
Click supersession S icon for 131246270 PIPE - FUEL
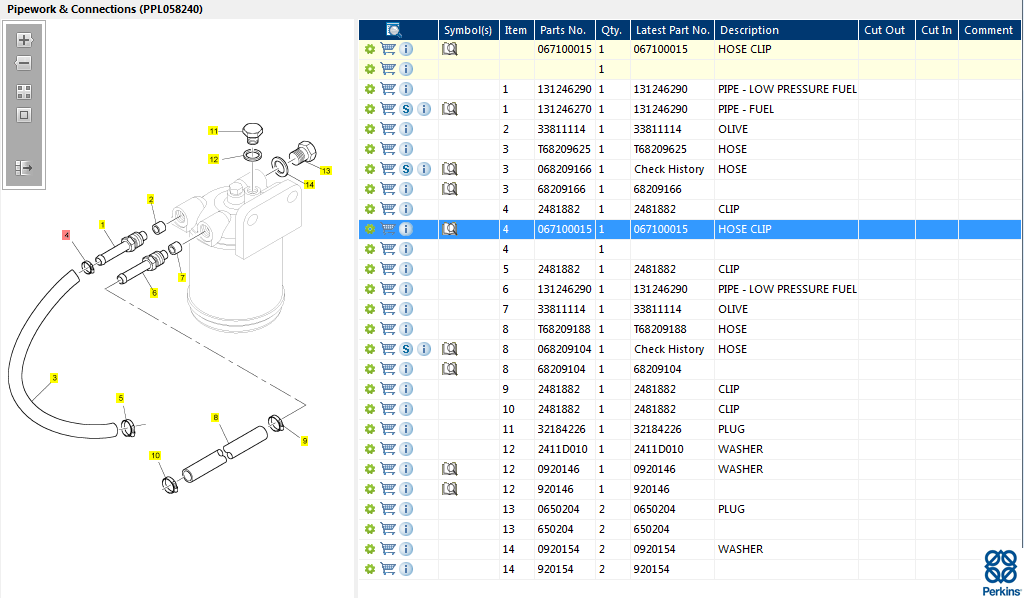coord(406,109)
